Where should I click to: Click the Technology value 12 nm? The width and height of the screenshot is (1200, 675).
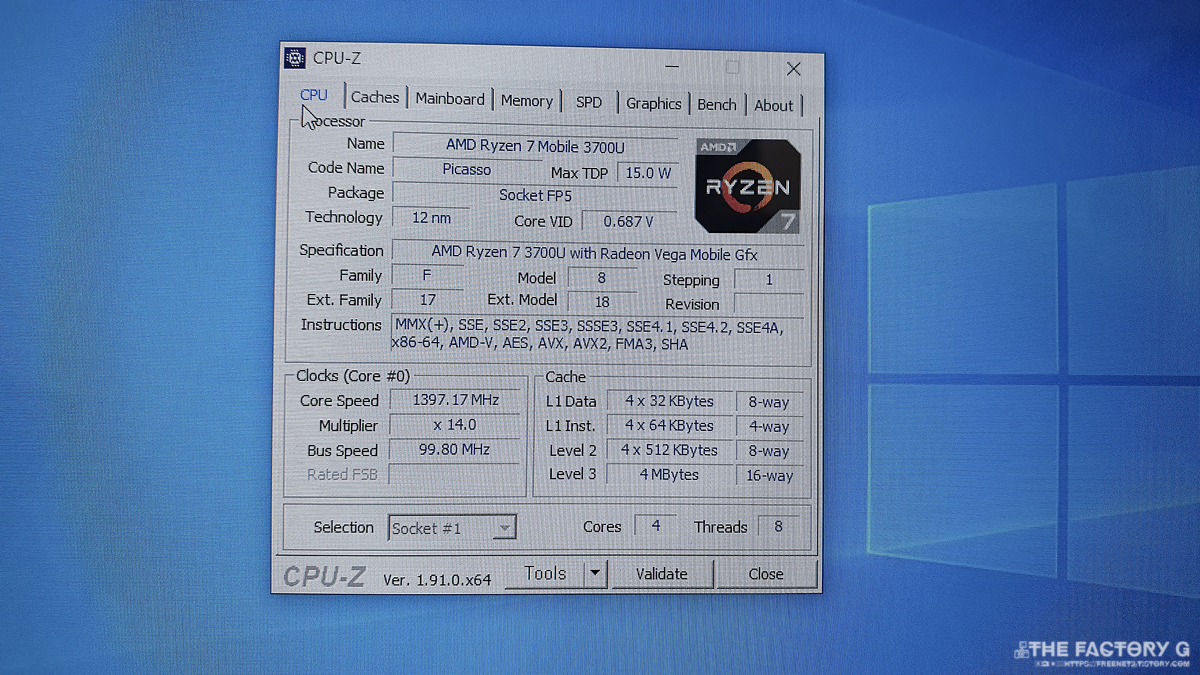(x=432, y=217)
